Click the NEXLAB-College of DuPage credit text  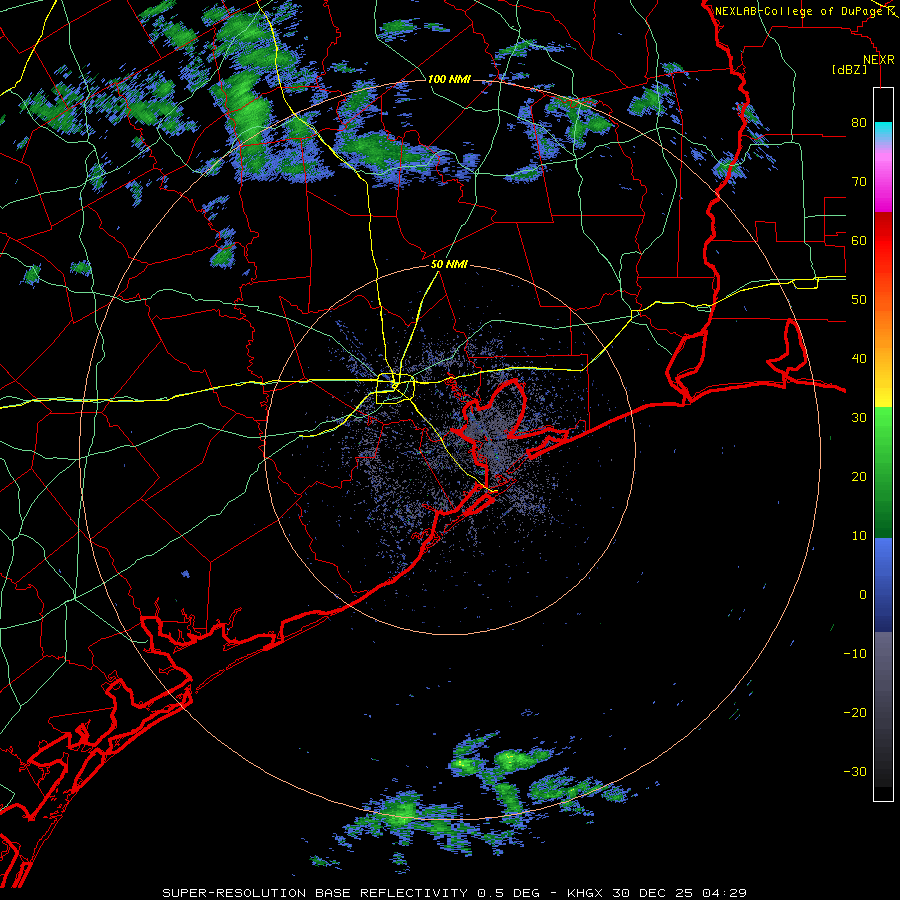tap(799, 11)
